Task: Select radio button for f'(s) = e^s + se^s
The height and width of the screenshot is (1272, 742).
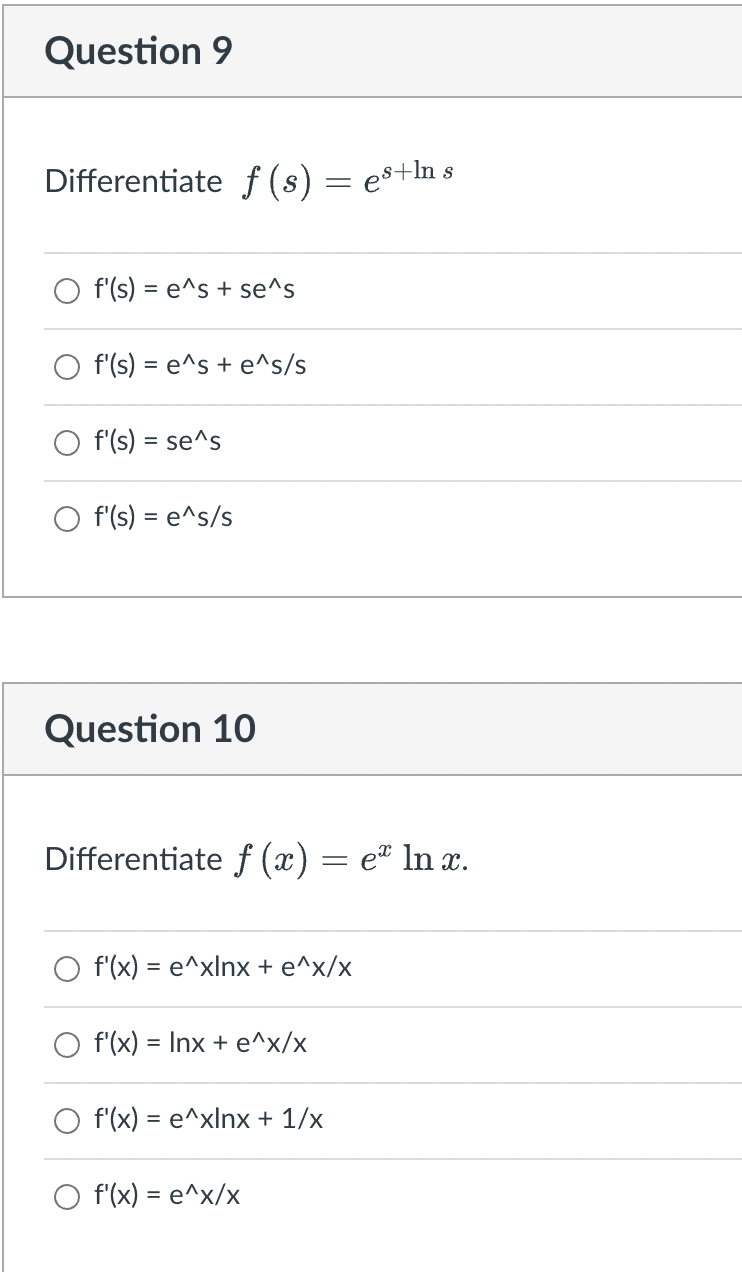Action: [x=68, y=291]
